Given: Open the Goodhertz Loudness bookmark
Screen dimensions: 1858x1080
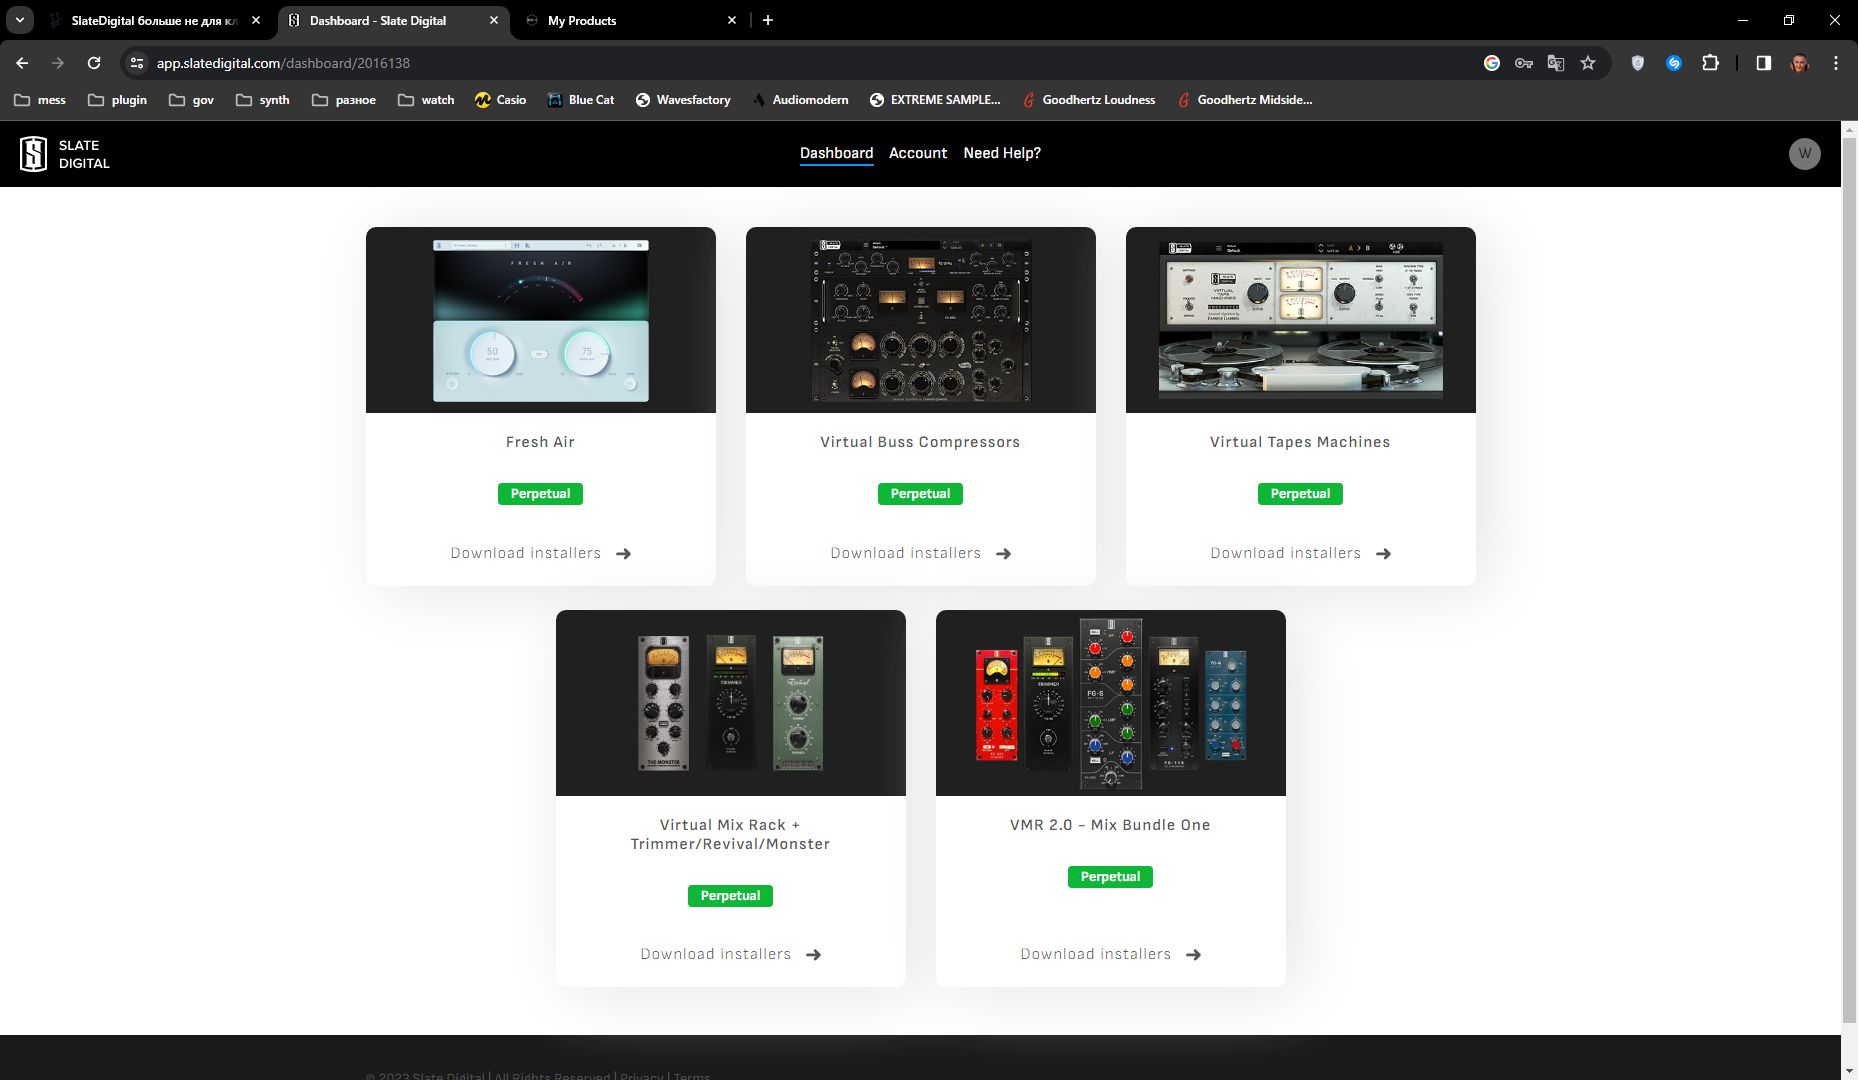Looking at the screenshot, I should point(1089,100).
